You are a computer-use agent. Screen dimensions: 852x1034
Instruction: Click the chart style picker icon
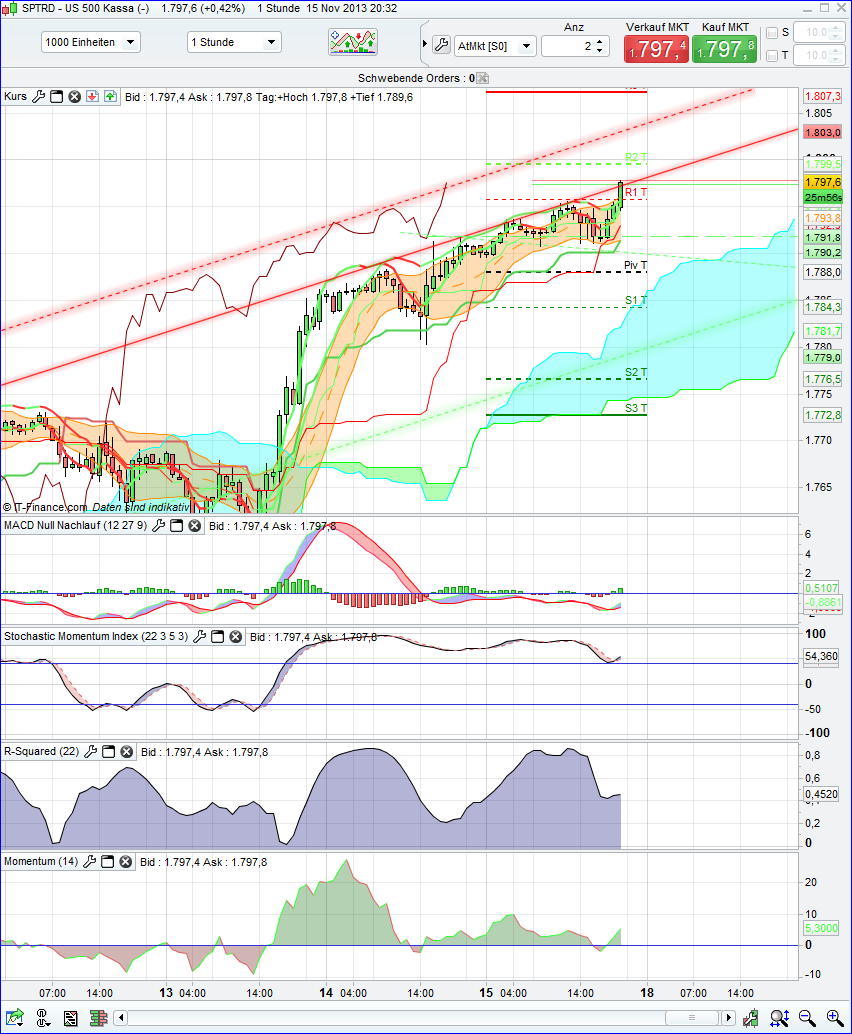[x=354, y=42]
